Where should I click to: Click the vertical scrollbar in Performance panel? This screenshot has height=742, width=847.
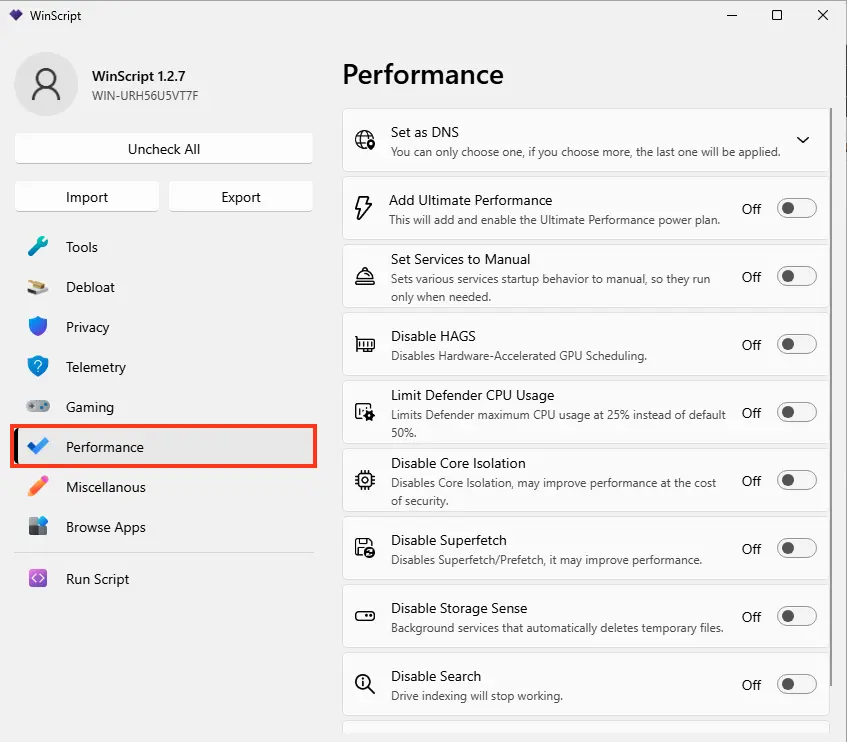coord(831,397)
